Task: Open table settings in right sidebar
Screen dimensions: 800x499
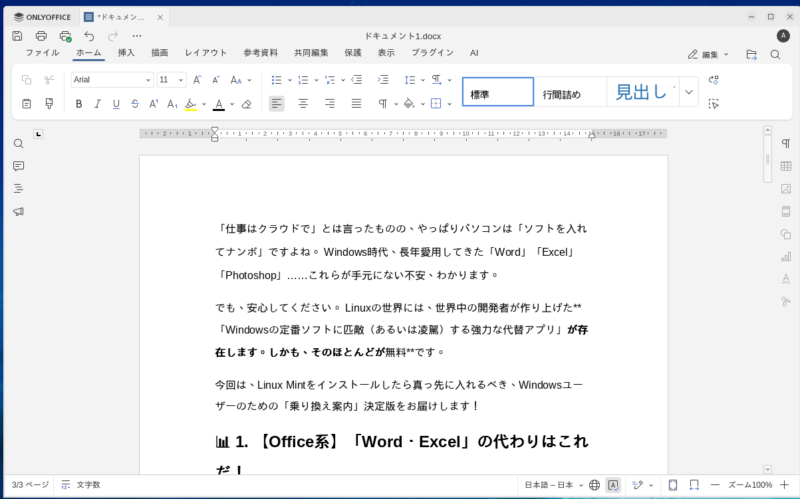Action: pyautogui.click(x=786, y=166)
